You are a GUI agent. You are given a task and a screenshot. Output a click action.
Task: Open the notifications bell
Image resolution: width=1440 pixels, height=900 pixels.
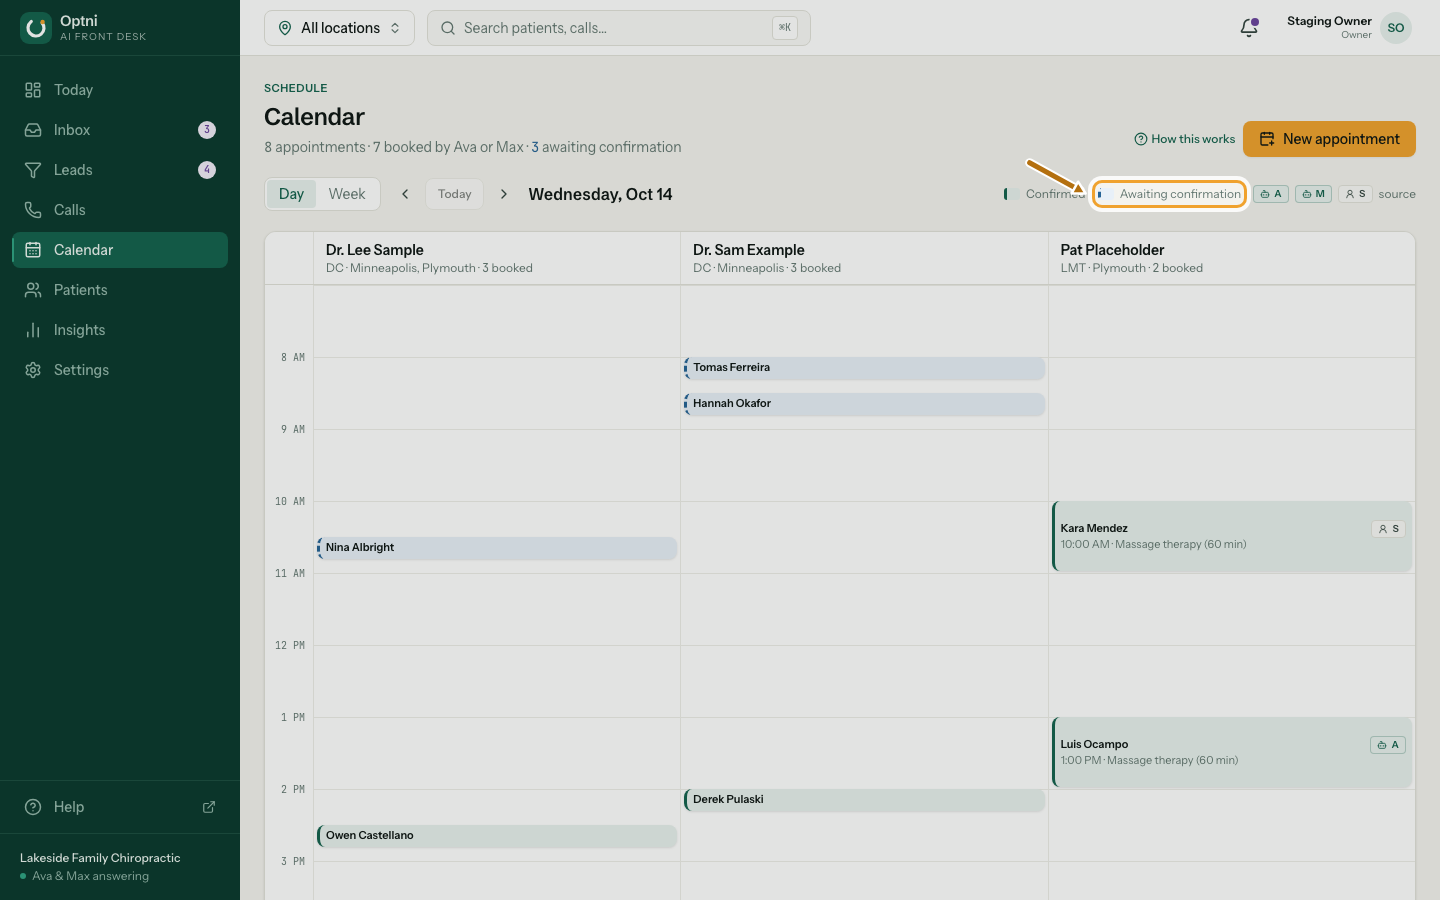pos(1249,28)
